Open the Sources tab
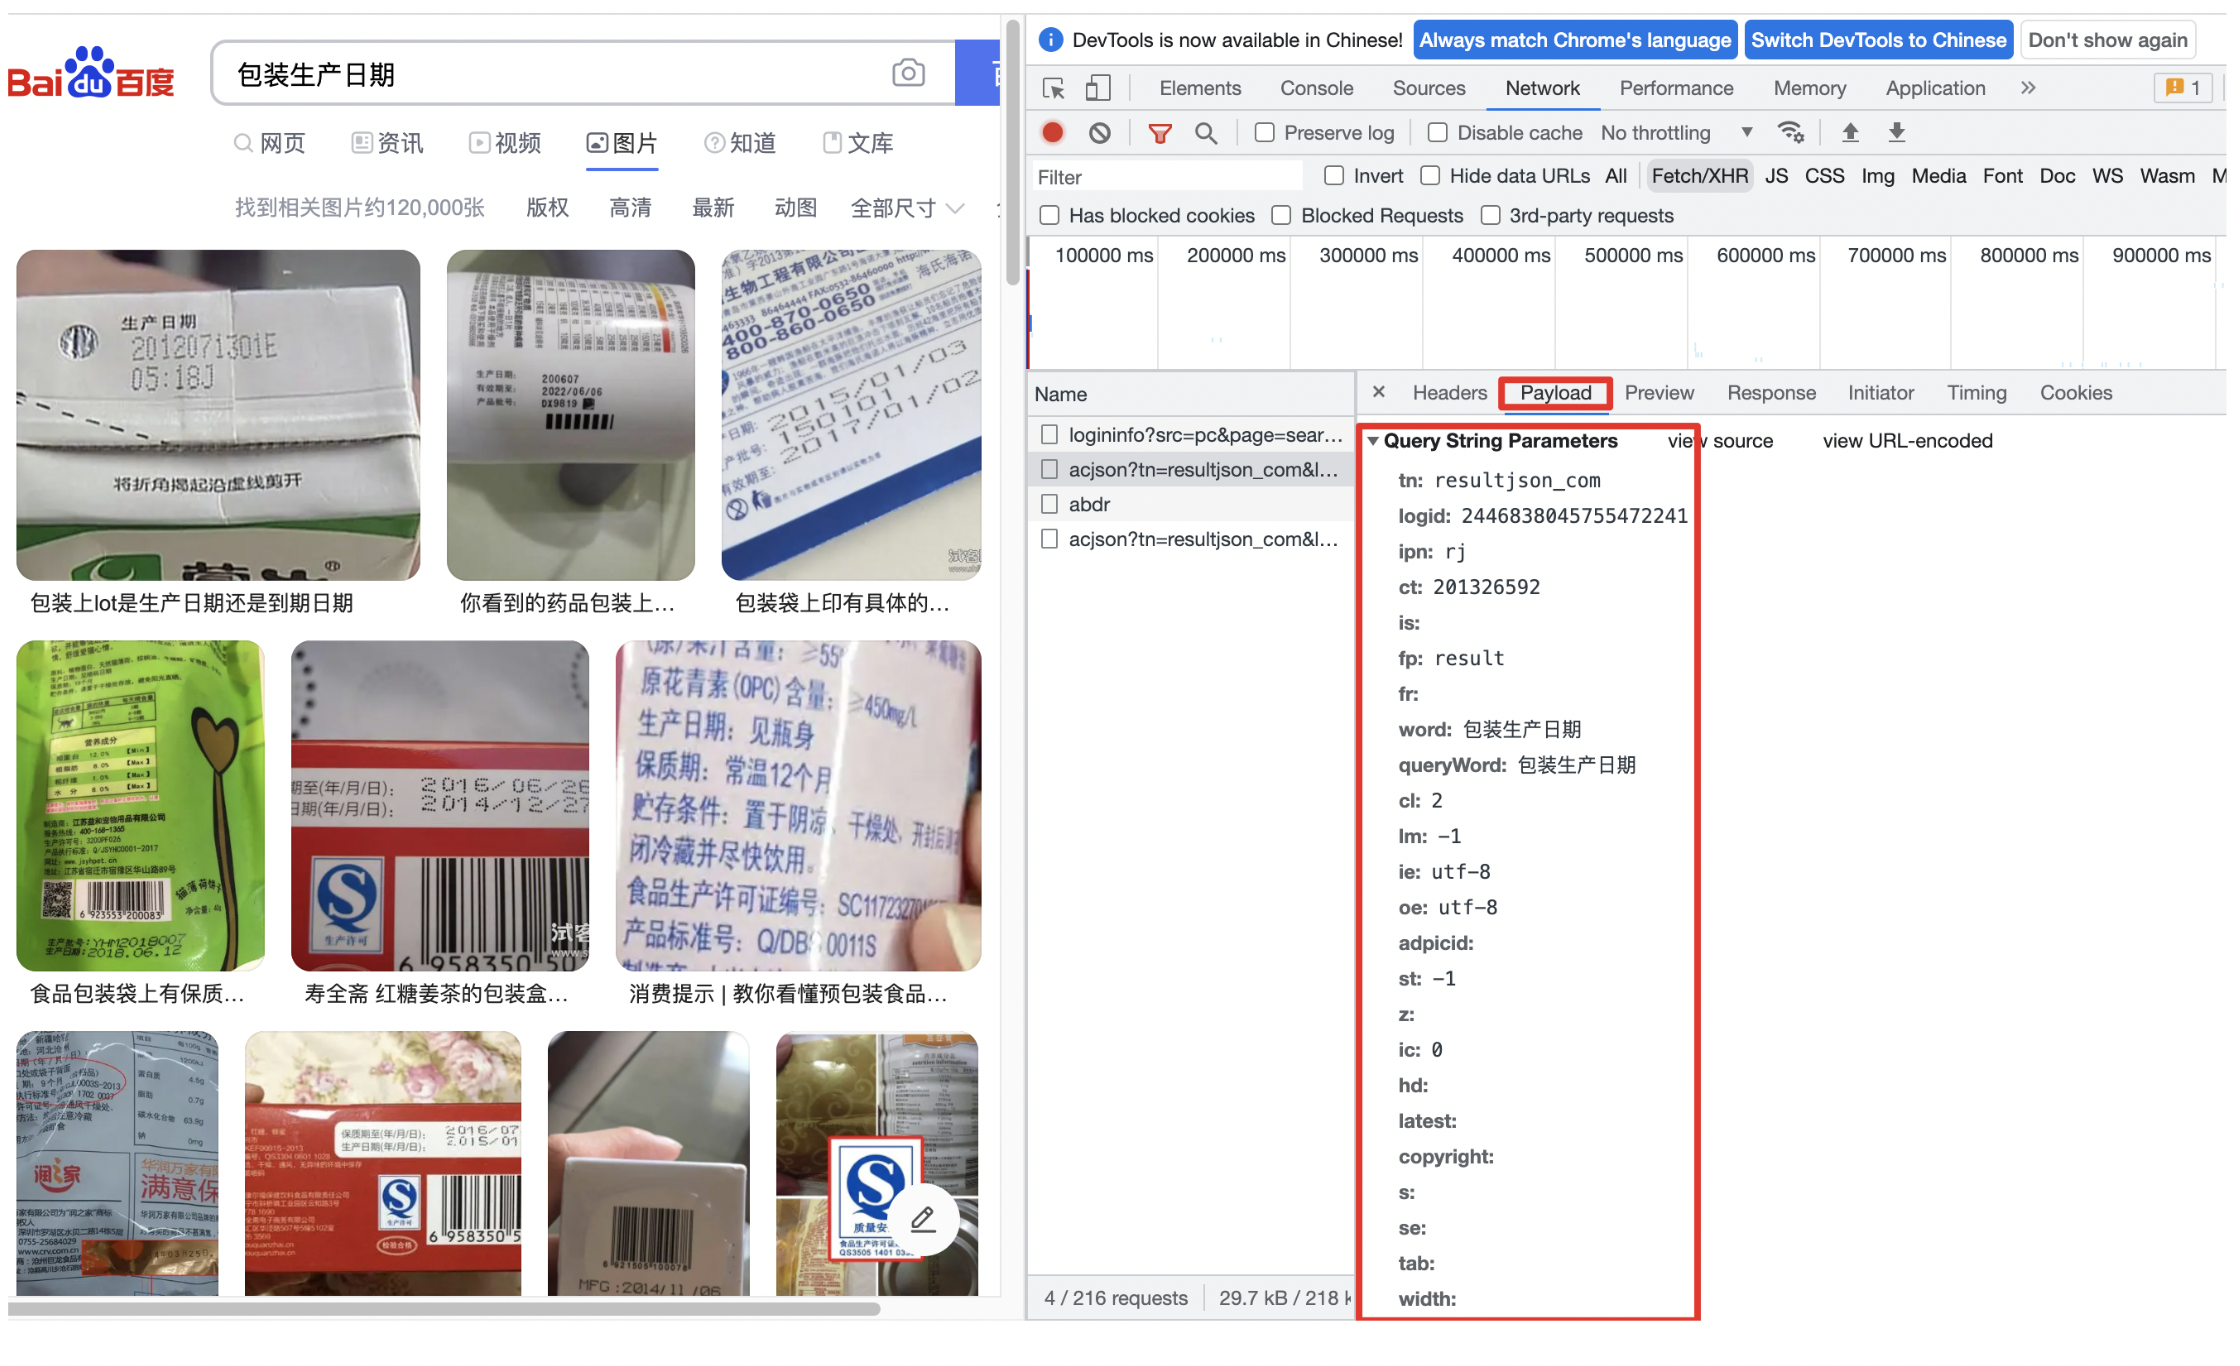This screenshot has height=1366, width=2240. (1429, 88)
